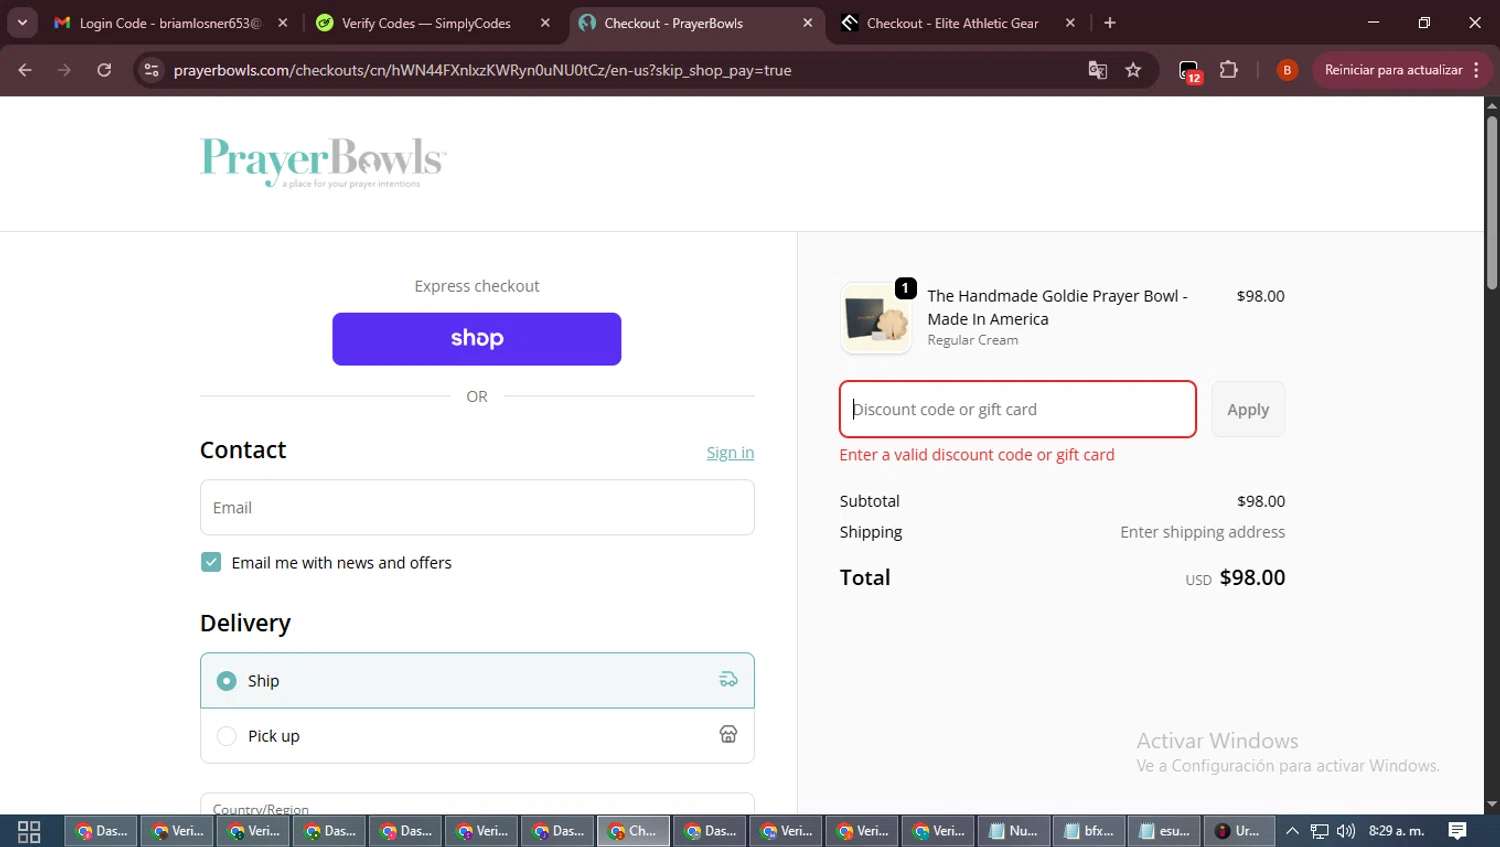
Task: Click the discount code error message
Action: click(977, 455)
